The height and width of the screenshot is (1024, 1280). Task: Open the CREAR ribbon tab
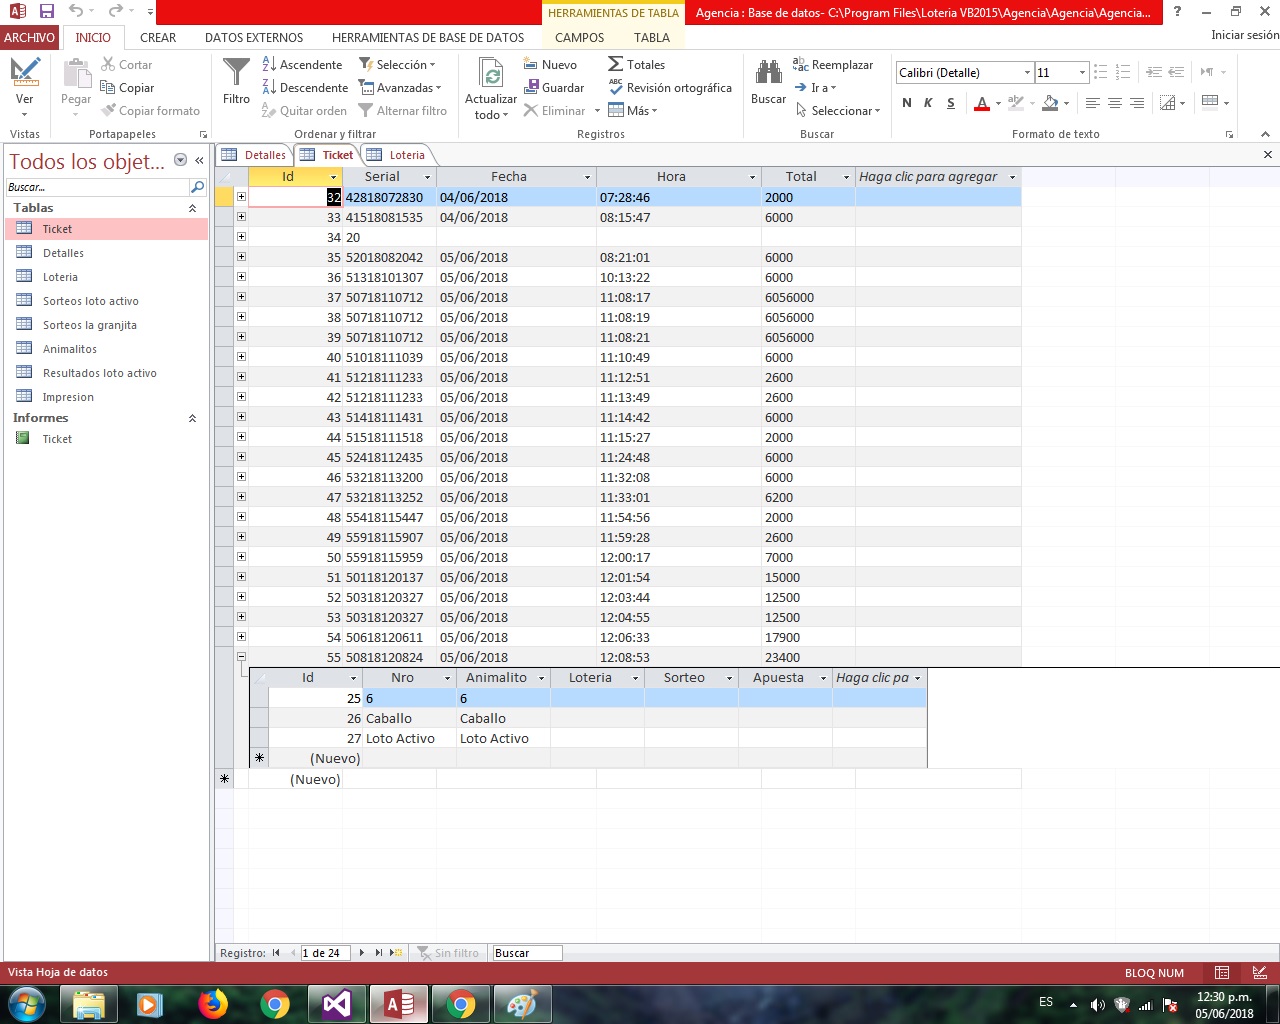coord(158,38)
